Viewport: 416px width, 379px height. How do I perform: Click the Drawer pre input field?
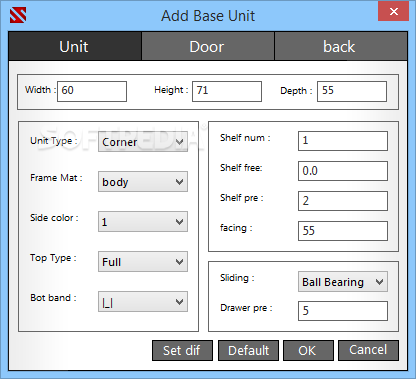tap(343, 311)
